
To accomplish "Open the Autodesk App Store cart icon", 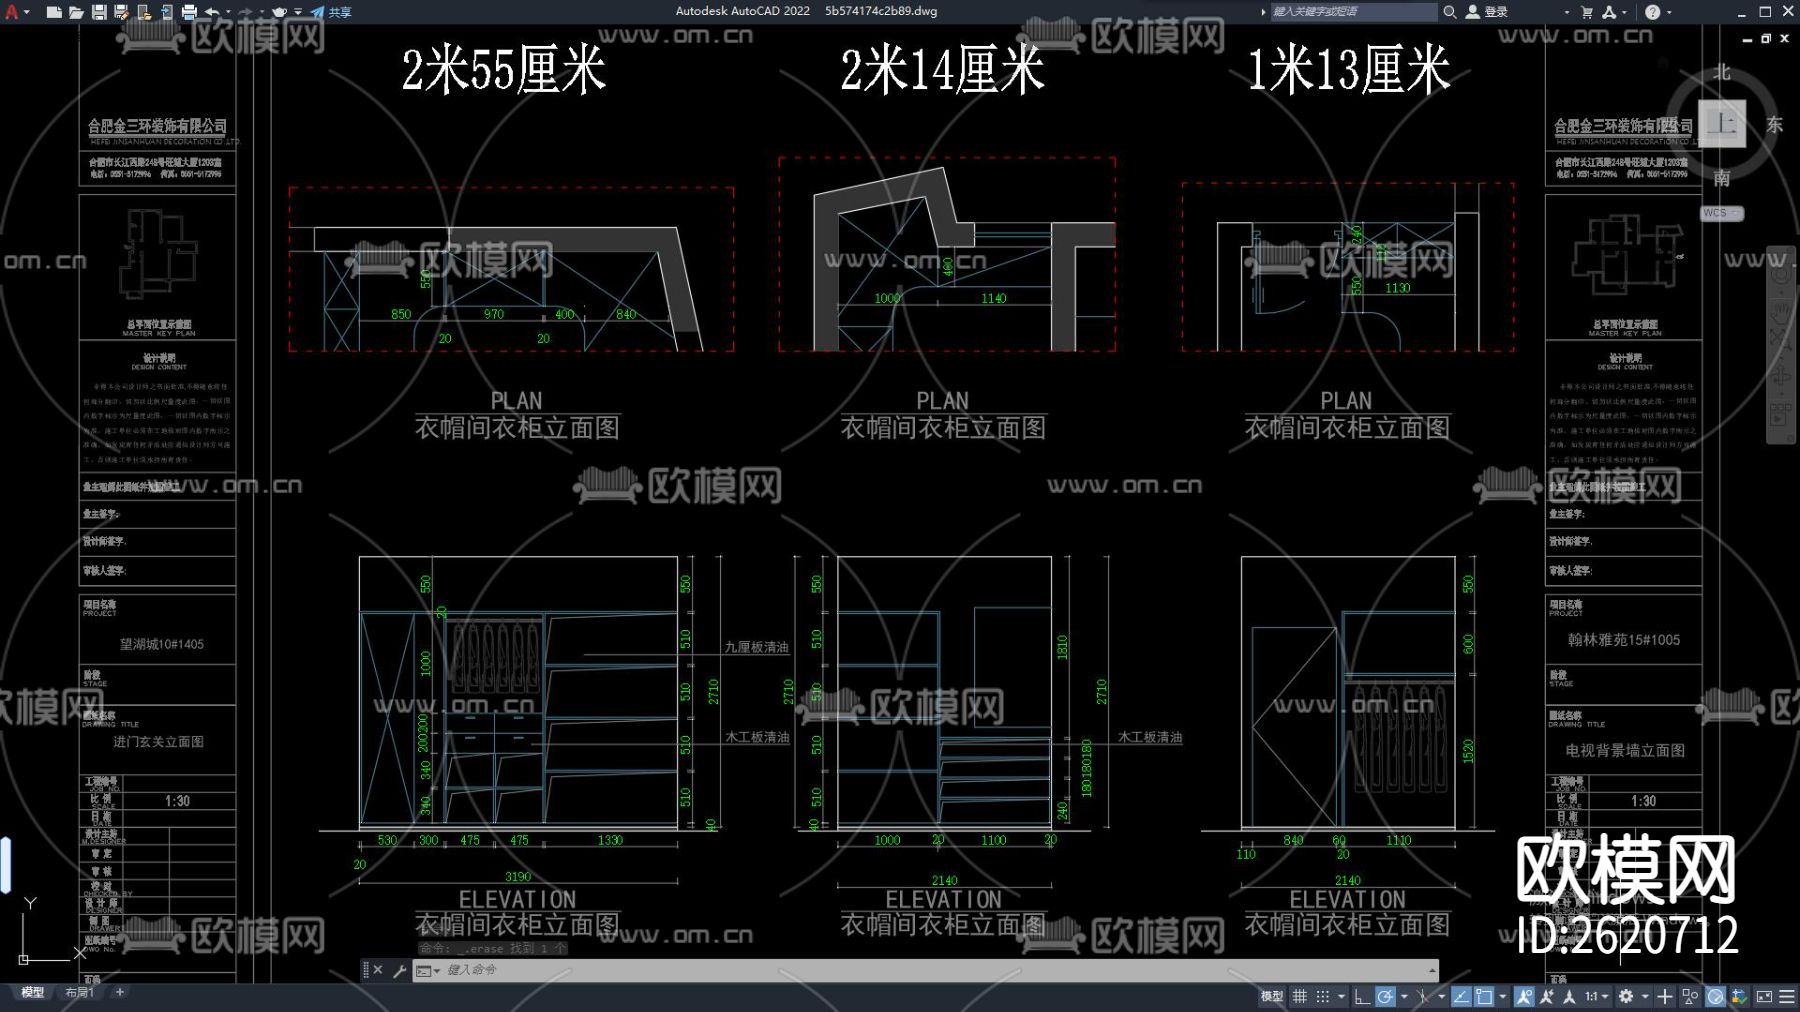I will (x=1587, y=12).
